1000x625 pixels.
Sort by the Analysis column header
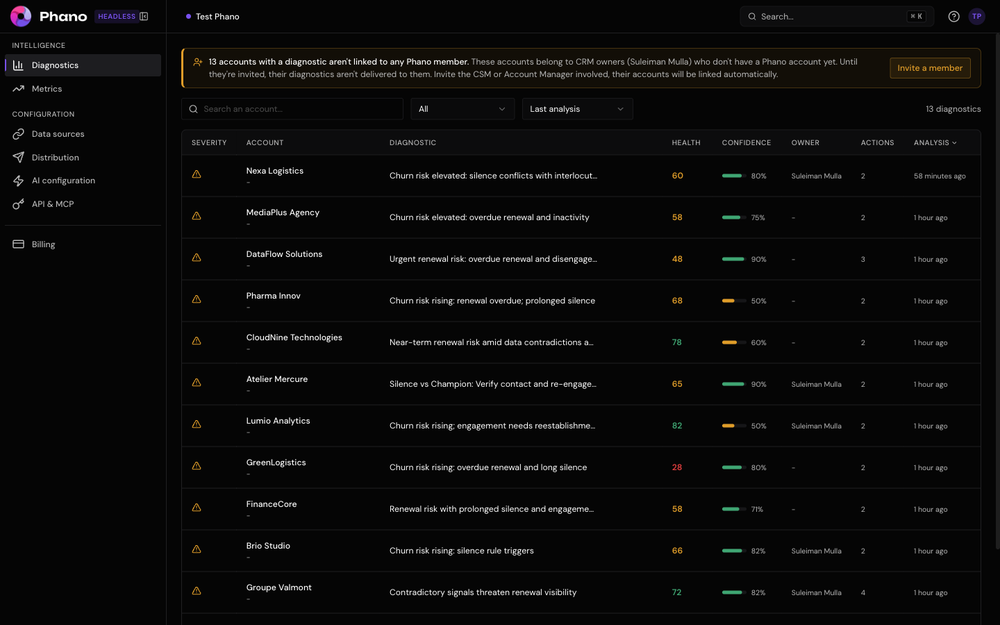935,143
